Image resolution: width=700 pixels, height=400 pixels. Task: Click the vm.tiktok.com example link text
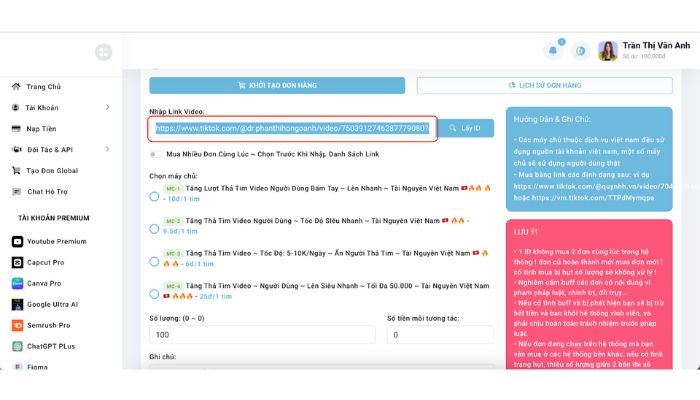(593, 198)
